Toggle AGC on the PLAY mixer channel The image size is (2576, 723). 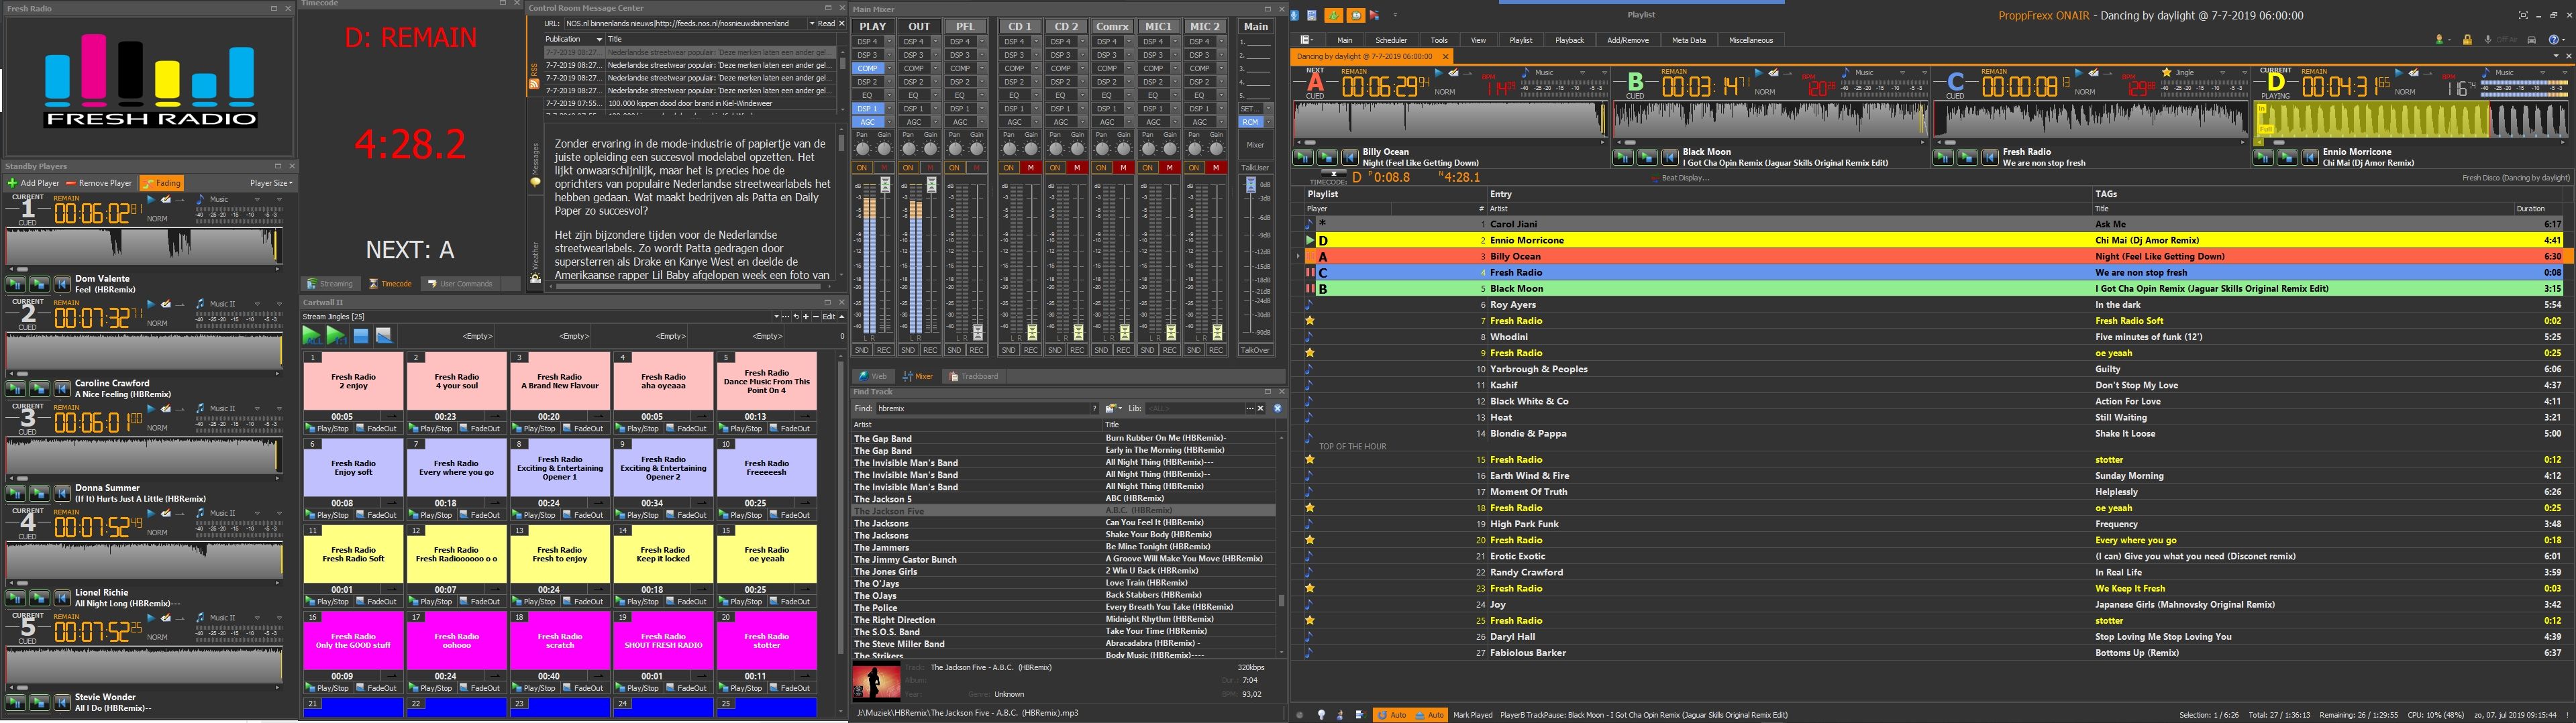pyautogui.click(x=867, y=122)
